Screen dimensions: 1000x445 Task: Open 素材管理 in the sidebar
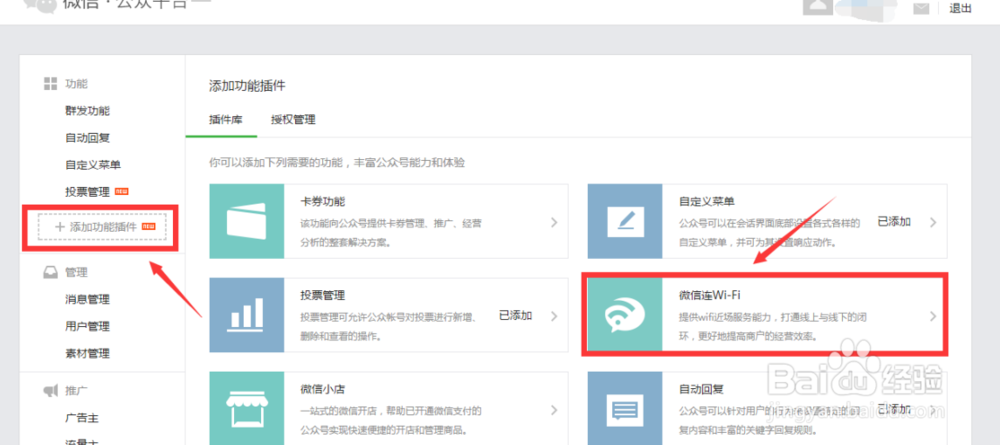coord(87,353)
